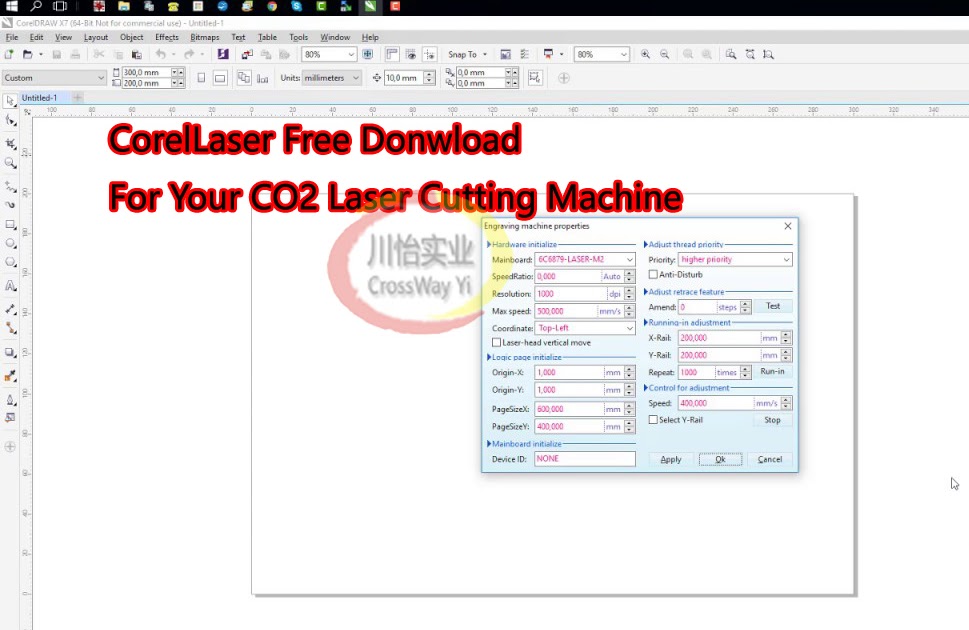Select the Color Eyedropper tool
Viewport: 969px width, 630px height.
(x=10, y=376)
